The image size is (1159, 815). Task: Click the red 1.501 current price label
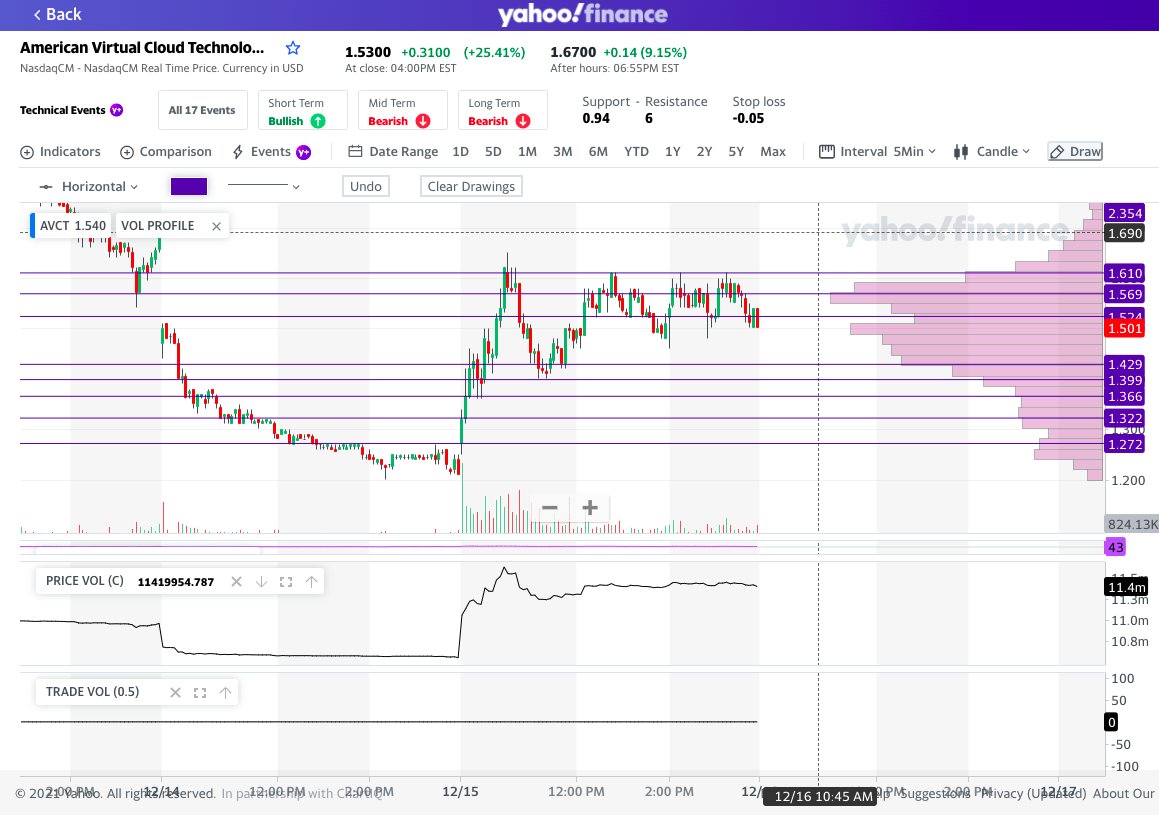(x=1124, y=328)
